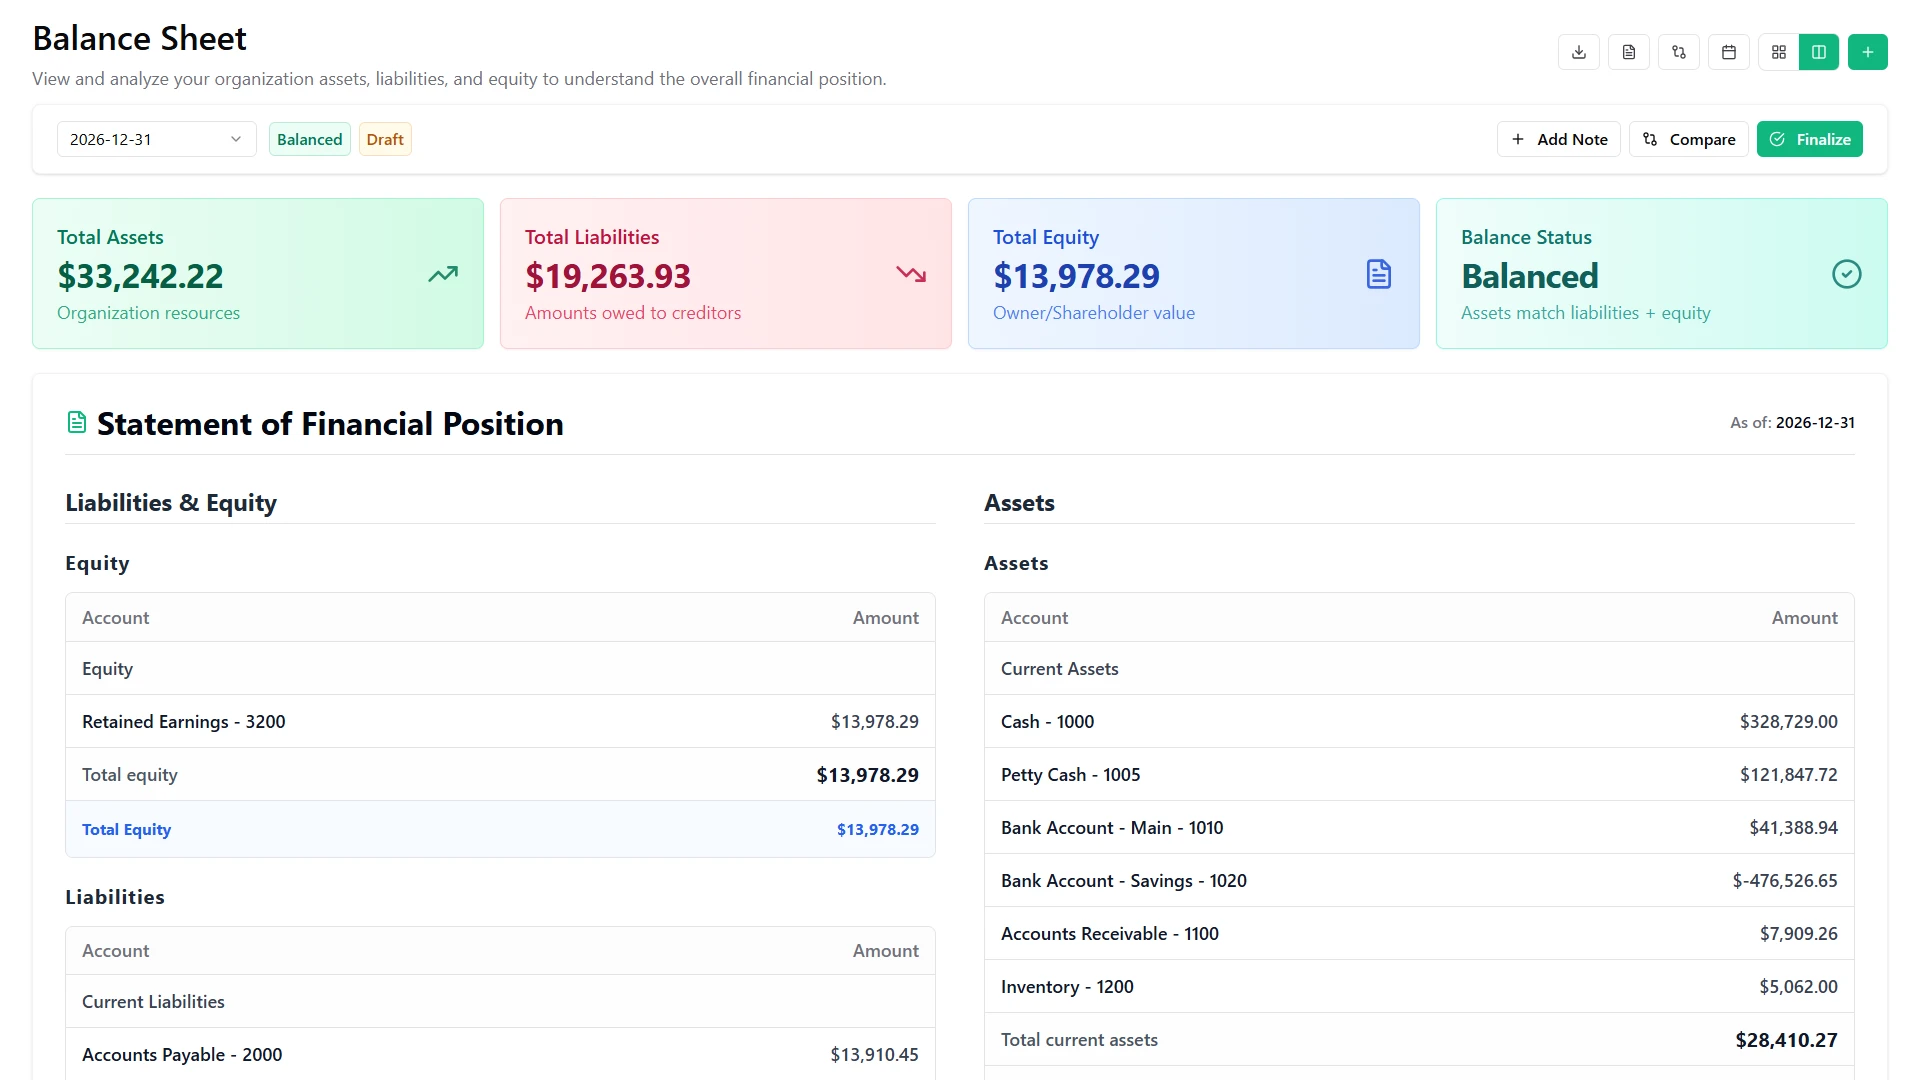Select the Cash - 1000 account row
The height and width of the screenshot is (1080, 1920).
(1419, 721)
